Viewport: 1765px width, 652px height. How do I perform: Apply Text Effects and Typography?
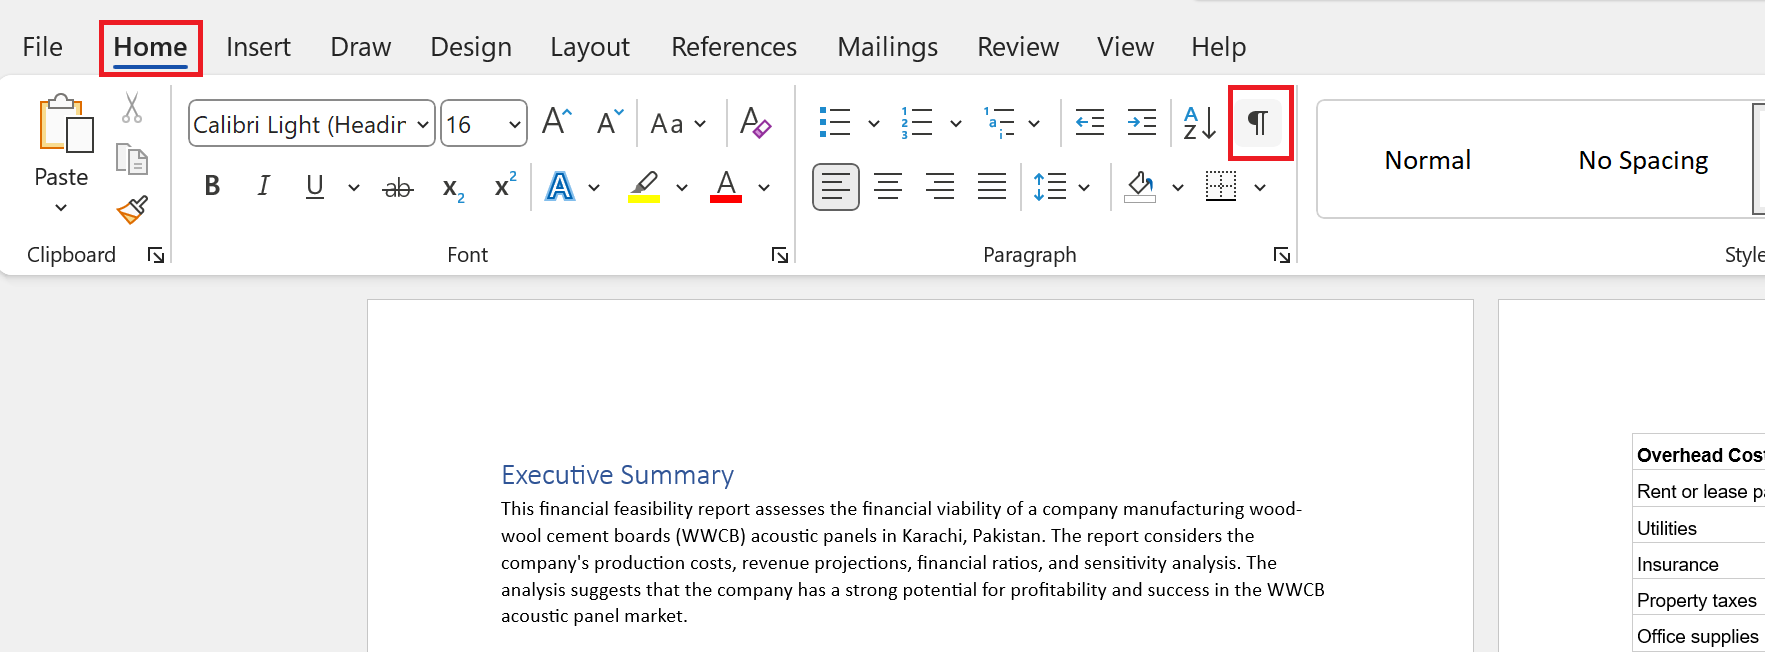560,186
